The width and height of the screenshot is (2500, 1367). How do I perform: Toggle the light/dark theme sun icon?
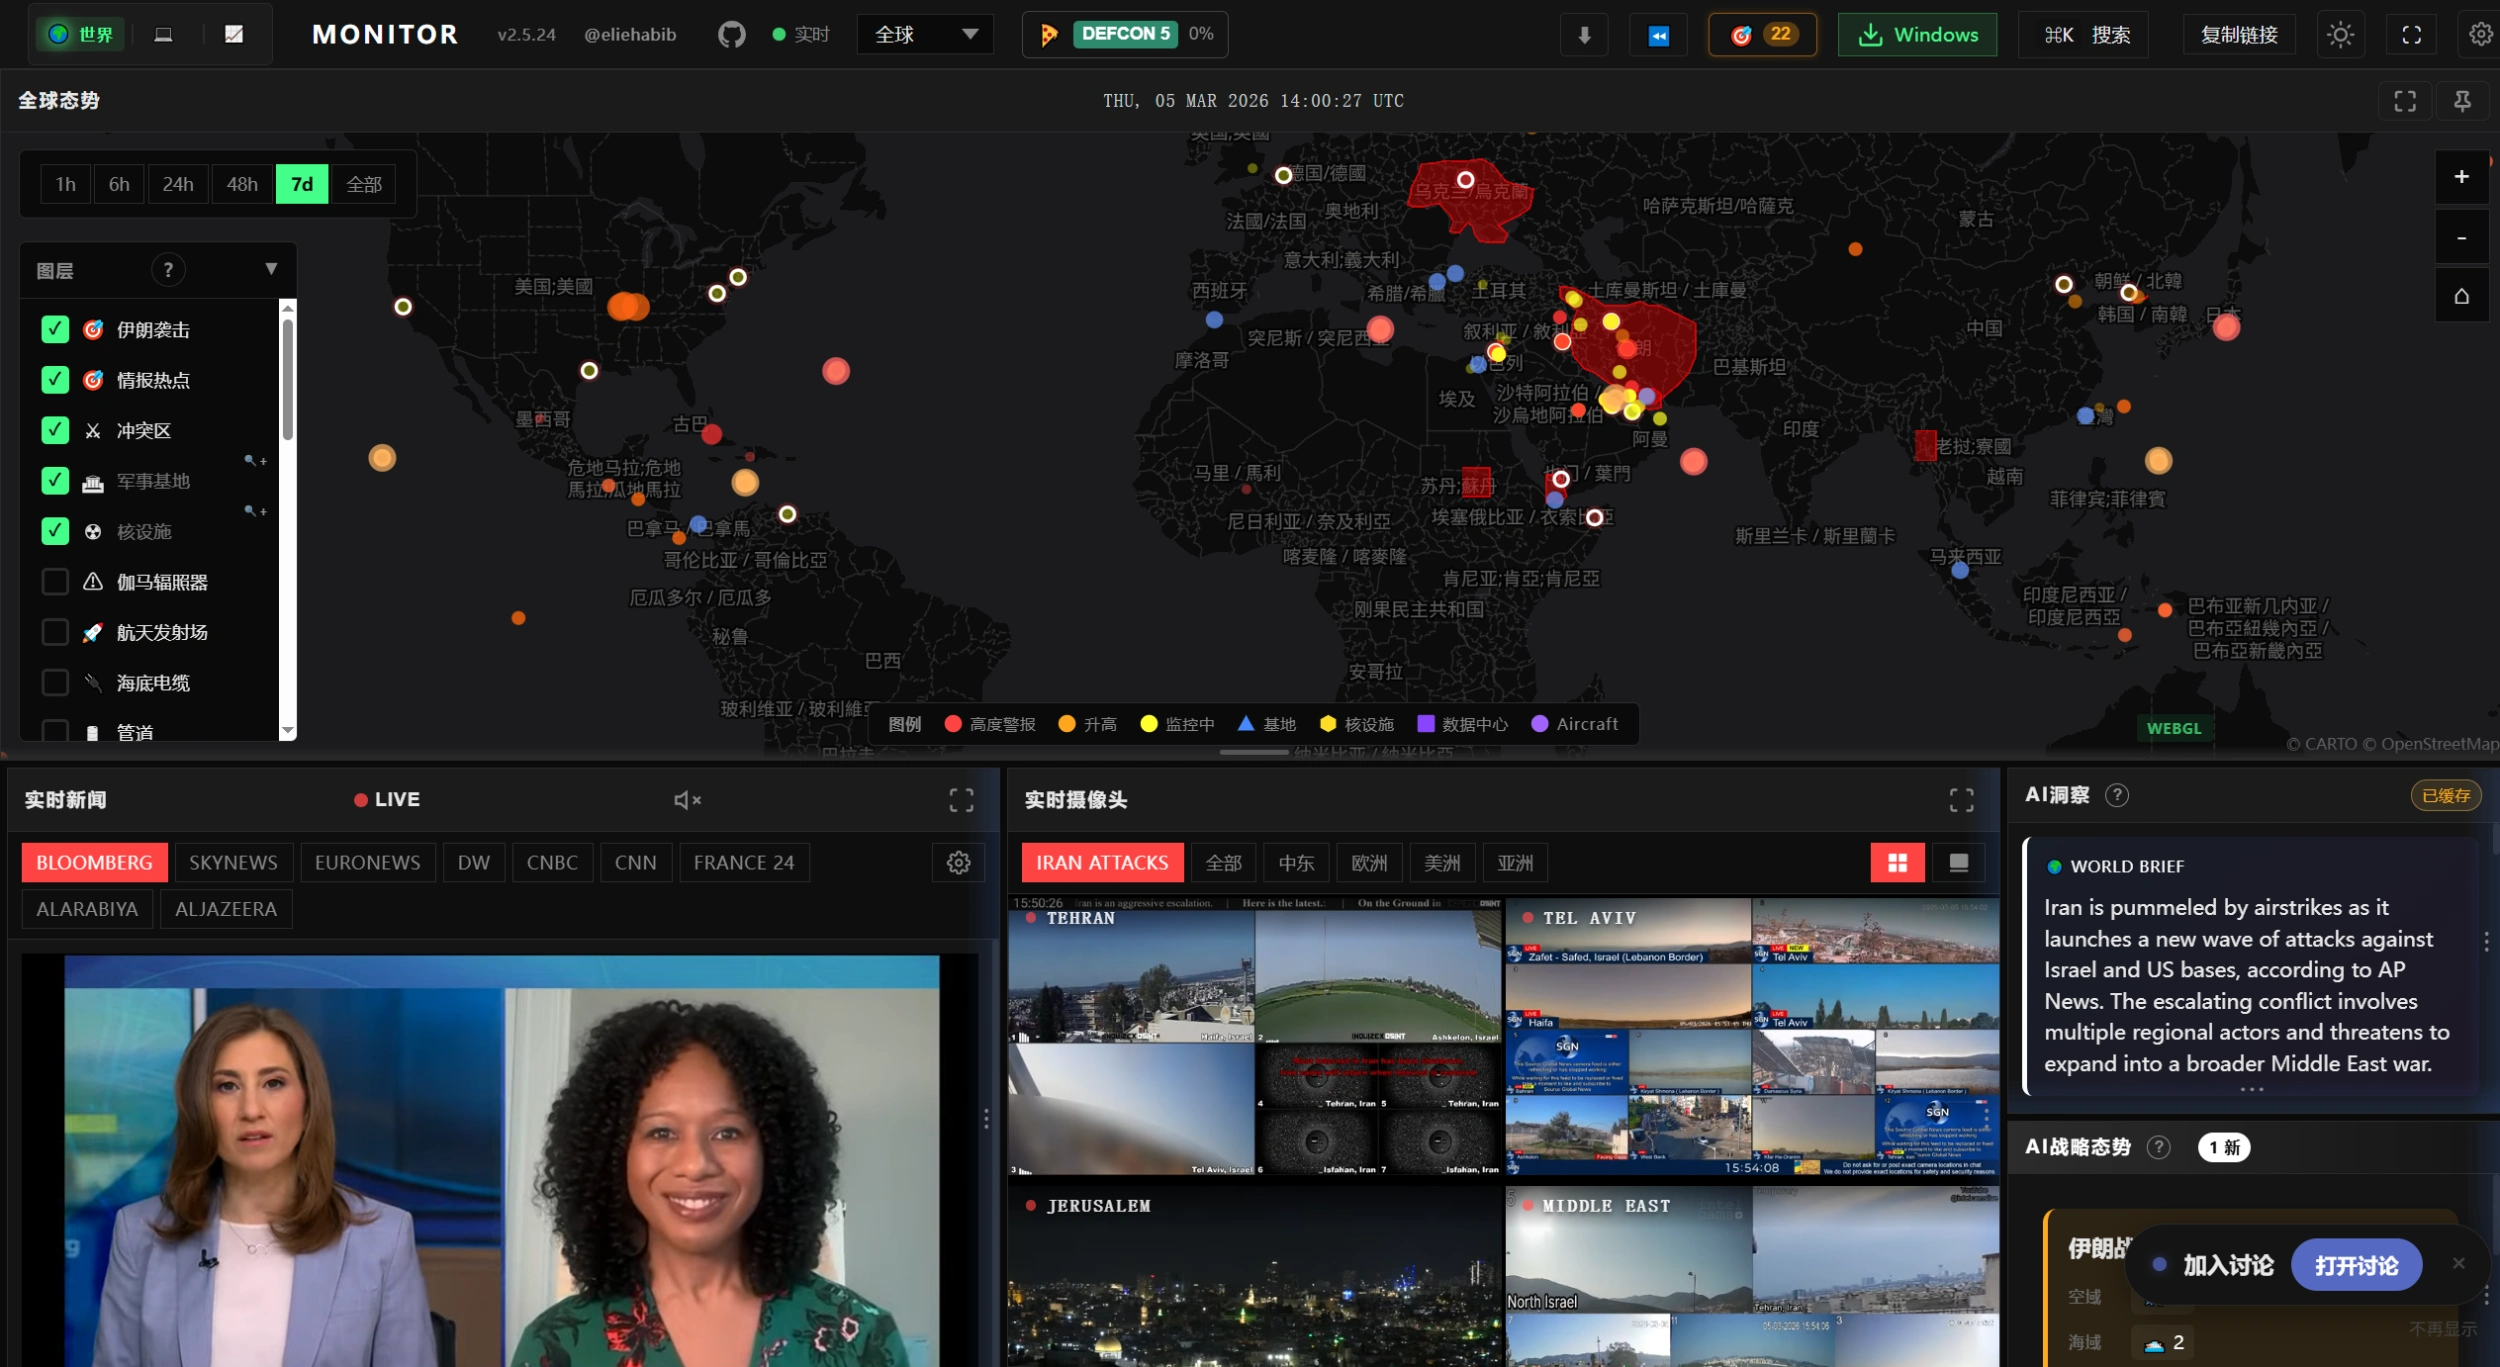[x=2340, y=35]
